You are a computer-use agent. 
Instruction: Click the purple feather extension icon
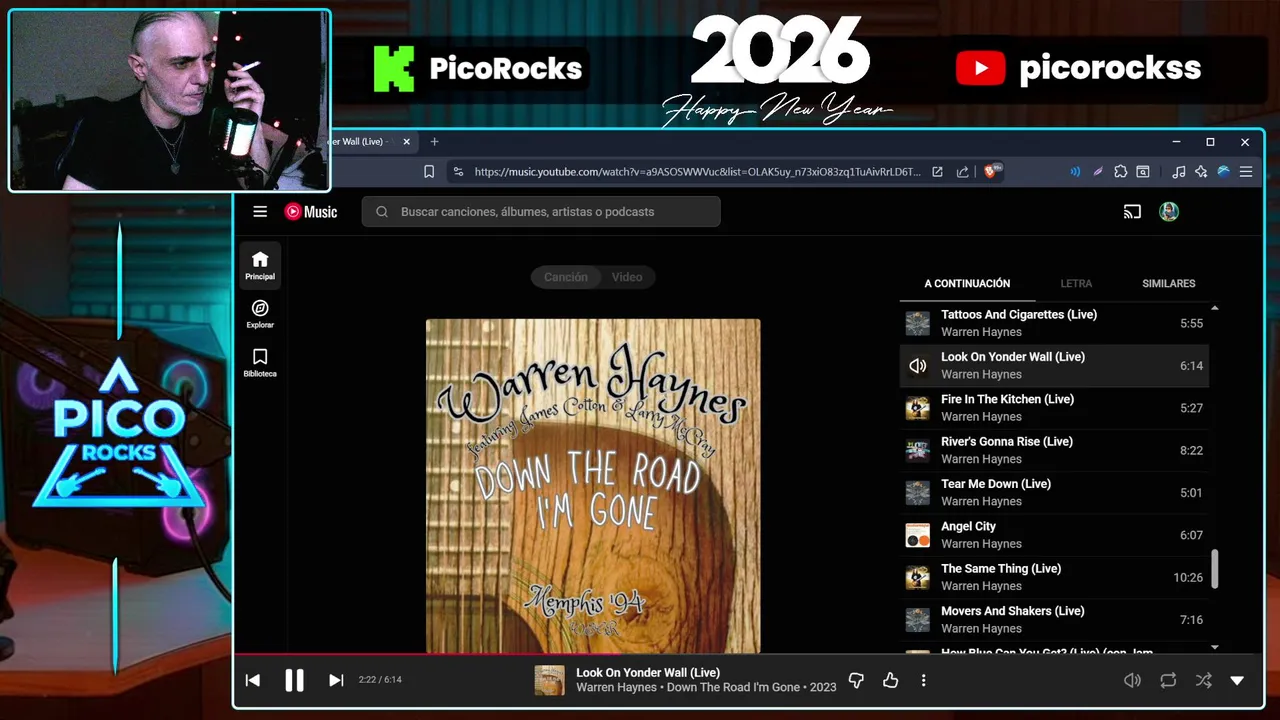[x=1098, y=172]
